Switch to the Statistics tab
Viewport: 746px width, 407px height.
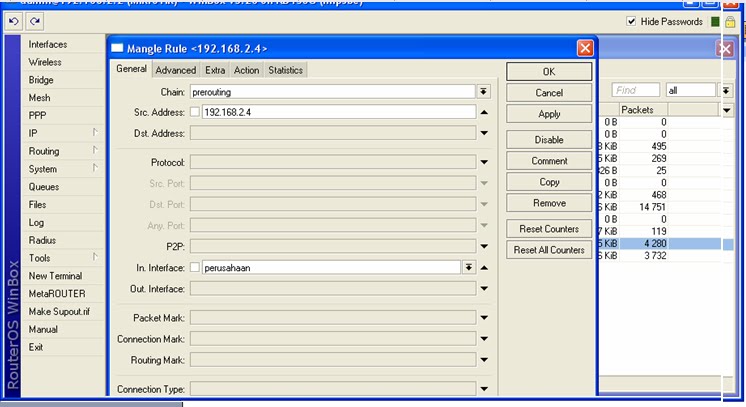[x=285, y=70]
